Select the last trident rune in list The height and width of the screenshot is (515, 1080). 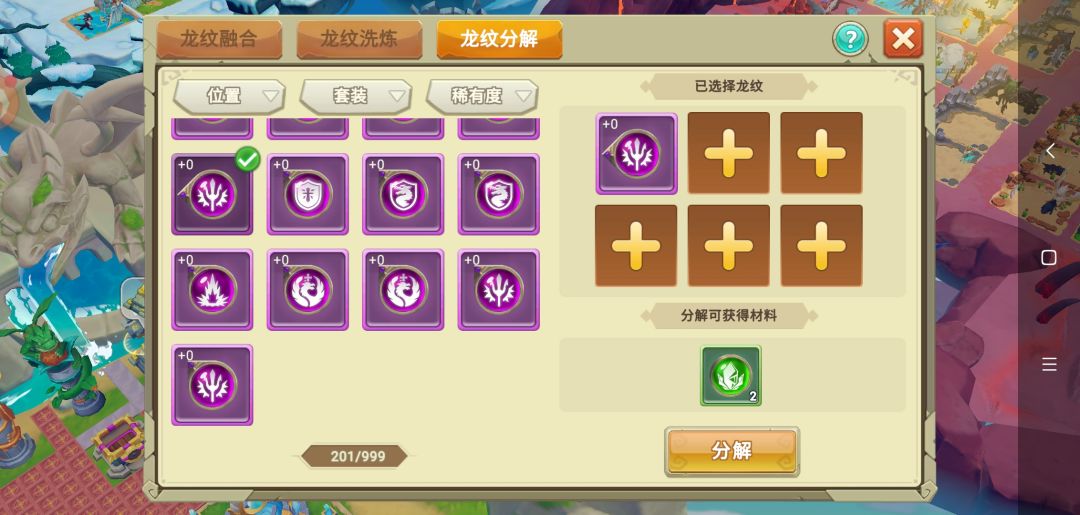[212, 385]
